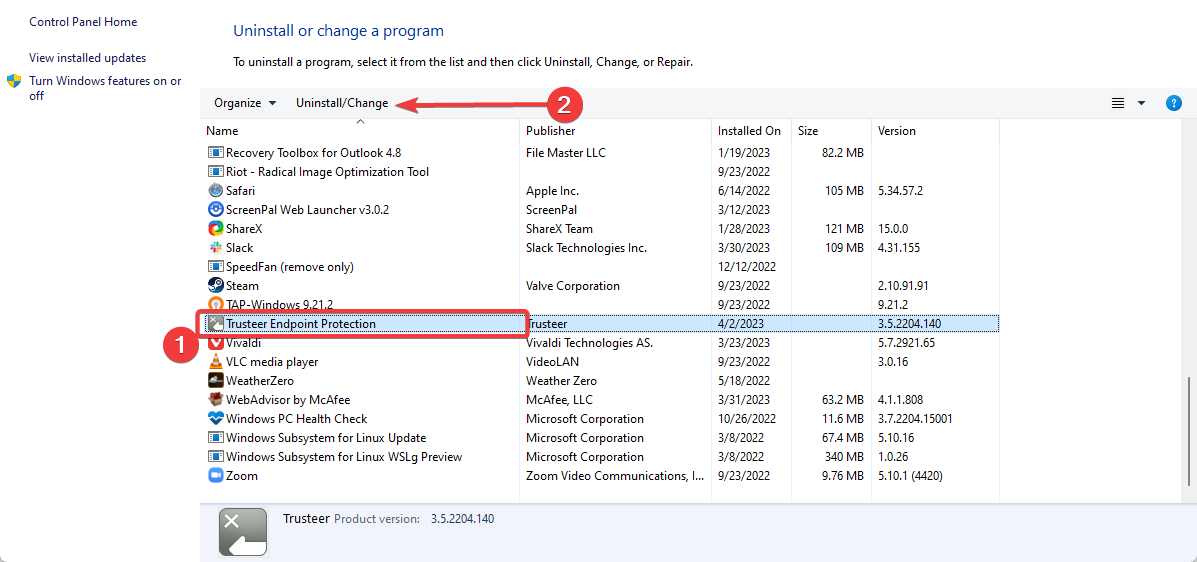The height and width of the screenshot is (562, 1197).
Task: Select the Vivaldi program name
Action: coord(244,343)
